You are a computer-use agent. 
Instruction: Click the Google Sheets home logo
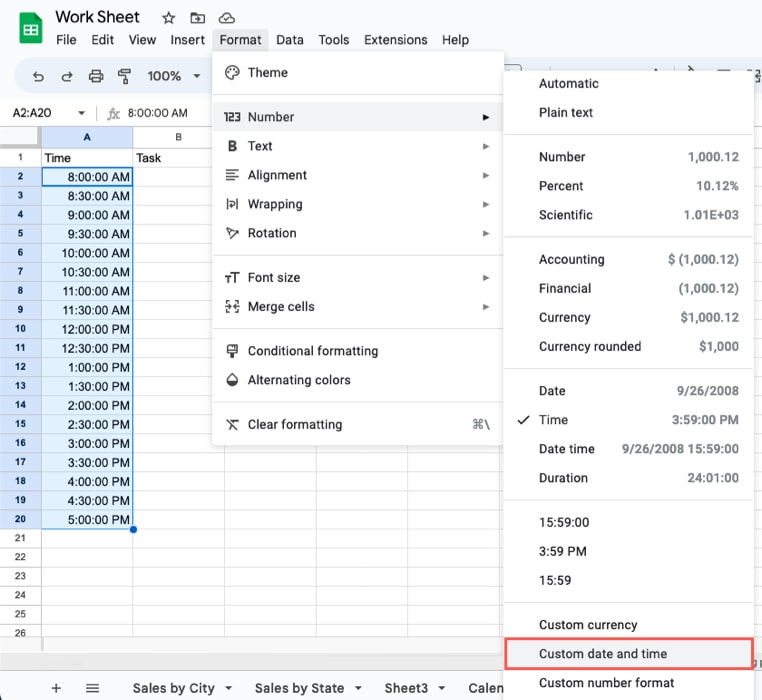coord(31,28)
